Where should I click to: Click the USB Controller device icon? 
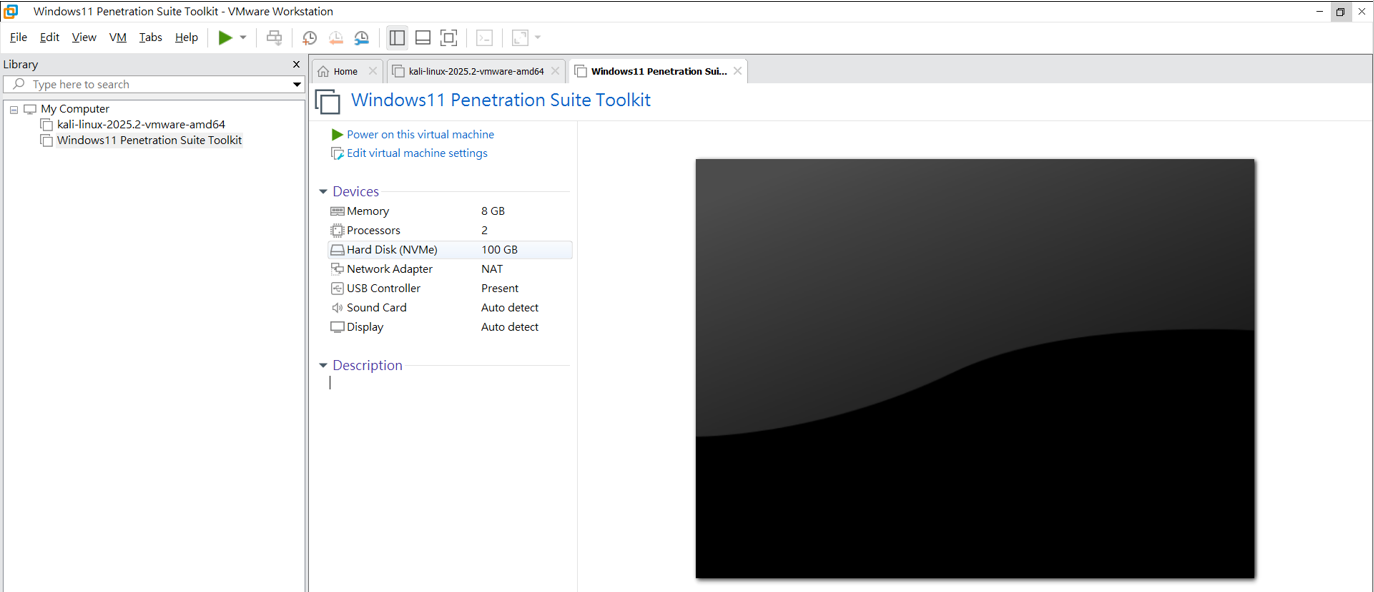337,288
